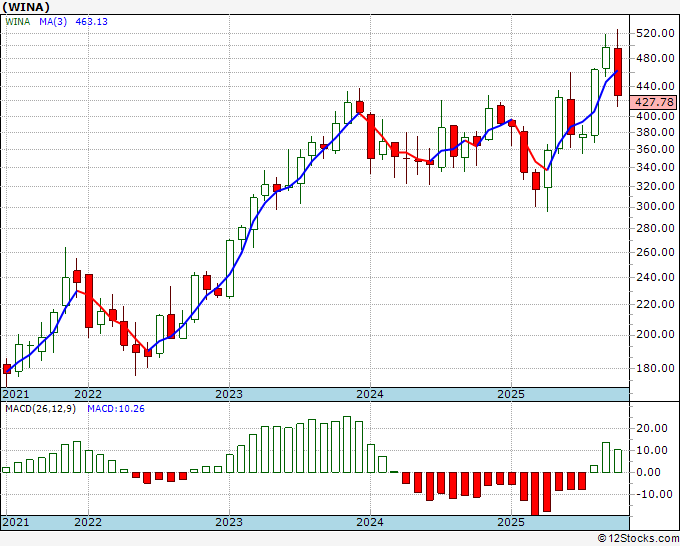Select the 360.00 price axis label
Image resolution: width=680 pixels, height=546 pixels.
coord(655,149)
